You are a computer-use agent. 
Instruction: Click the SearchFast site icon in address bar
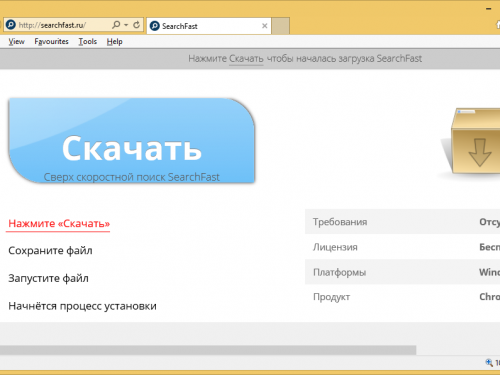(11, 25)
